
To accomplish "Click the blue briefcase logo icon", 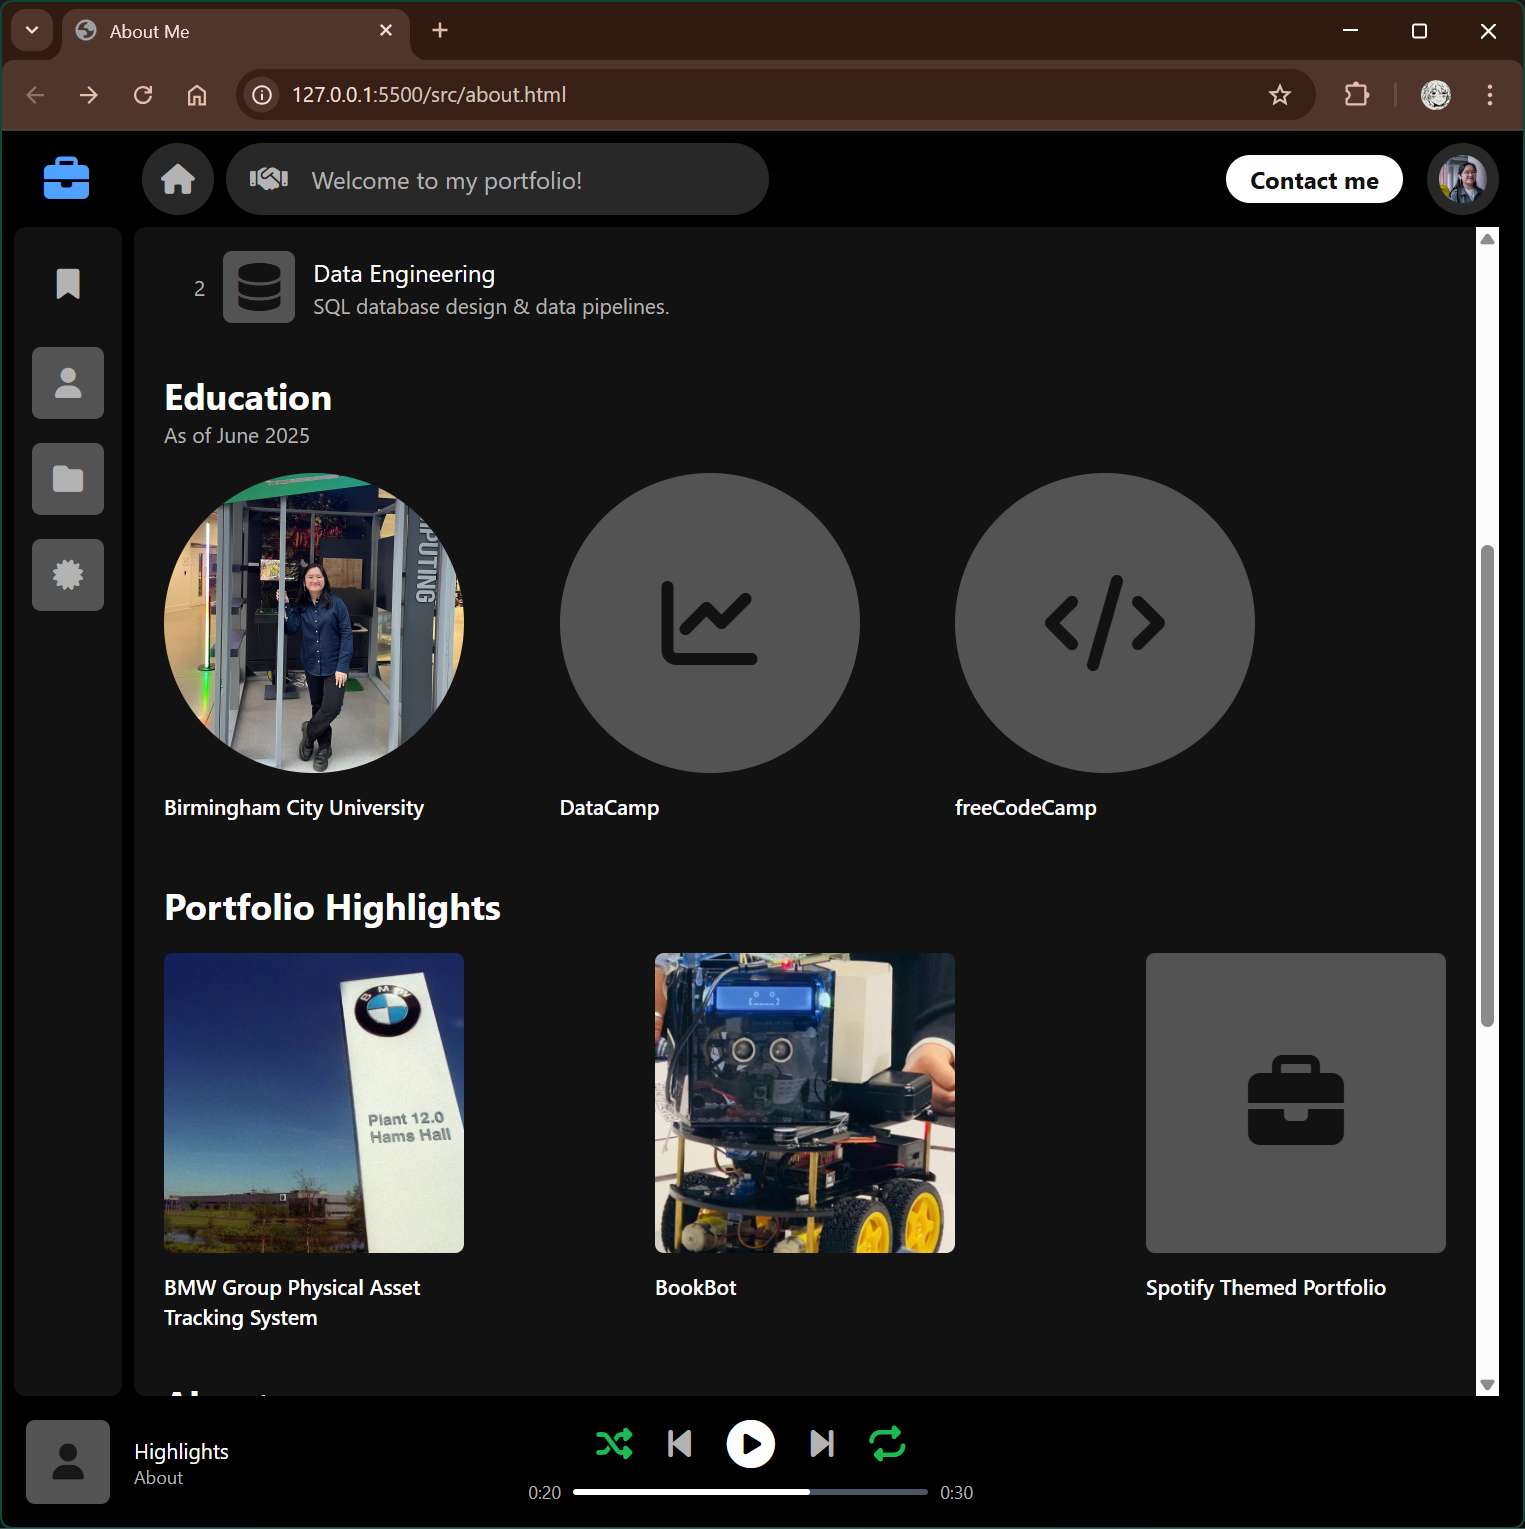I will coord(67,179).
